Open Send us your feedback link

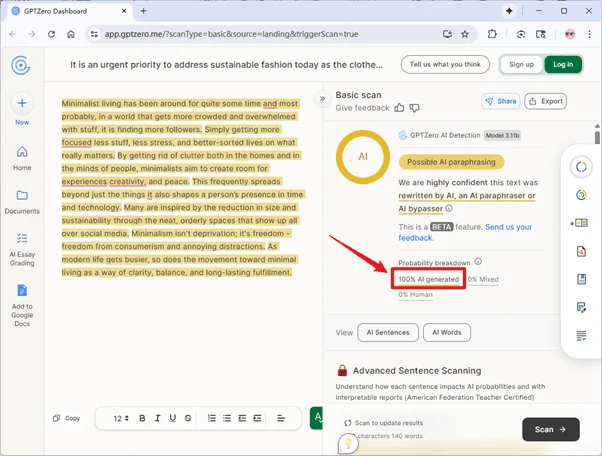[465, 232]
